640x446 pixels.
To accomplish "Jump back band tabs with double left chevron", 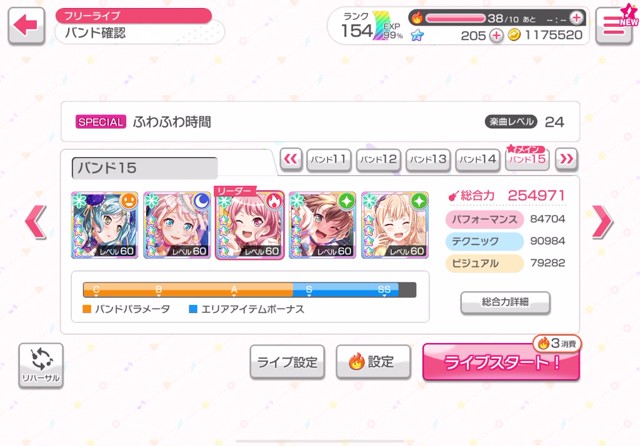I will coord(291,159).
